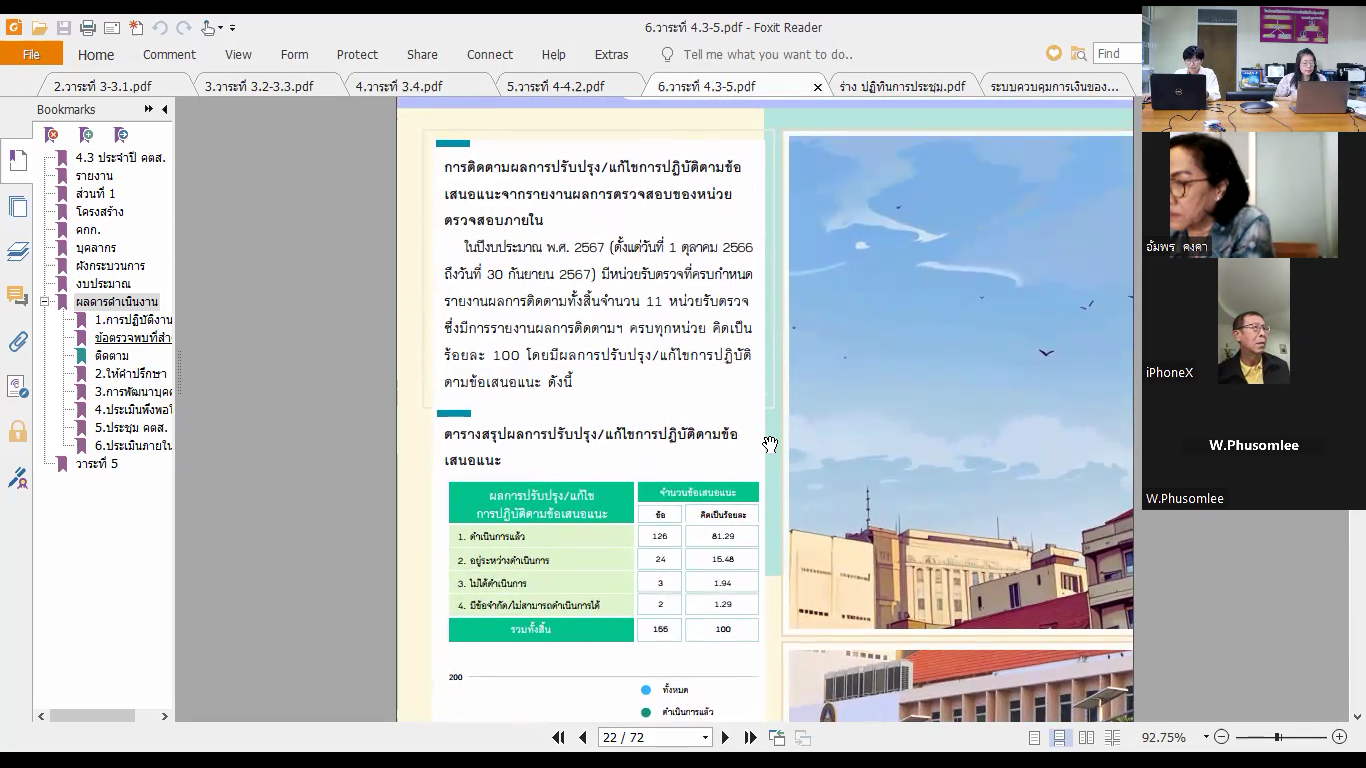The height and width of the screenshot is (768, 1366).
Task: Open the Security lock panel
Action: pyautogui.click(x=17, y=432)
